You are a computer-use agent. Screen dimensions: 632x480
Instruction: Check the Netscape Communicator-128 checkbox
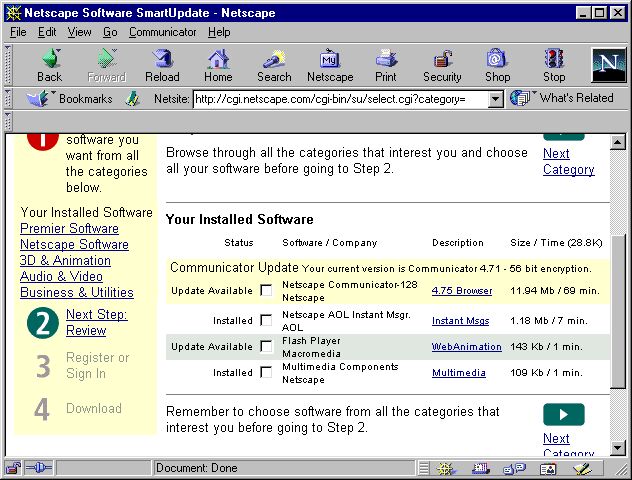point(266,290)
